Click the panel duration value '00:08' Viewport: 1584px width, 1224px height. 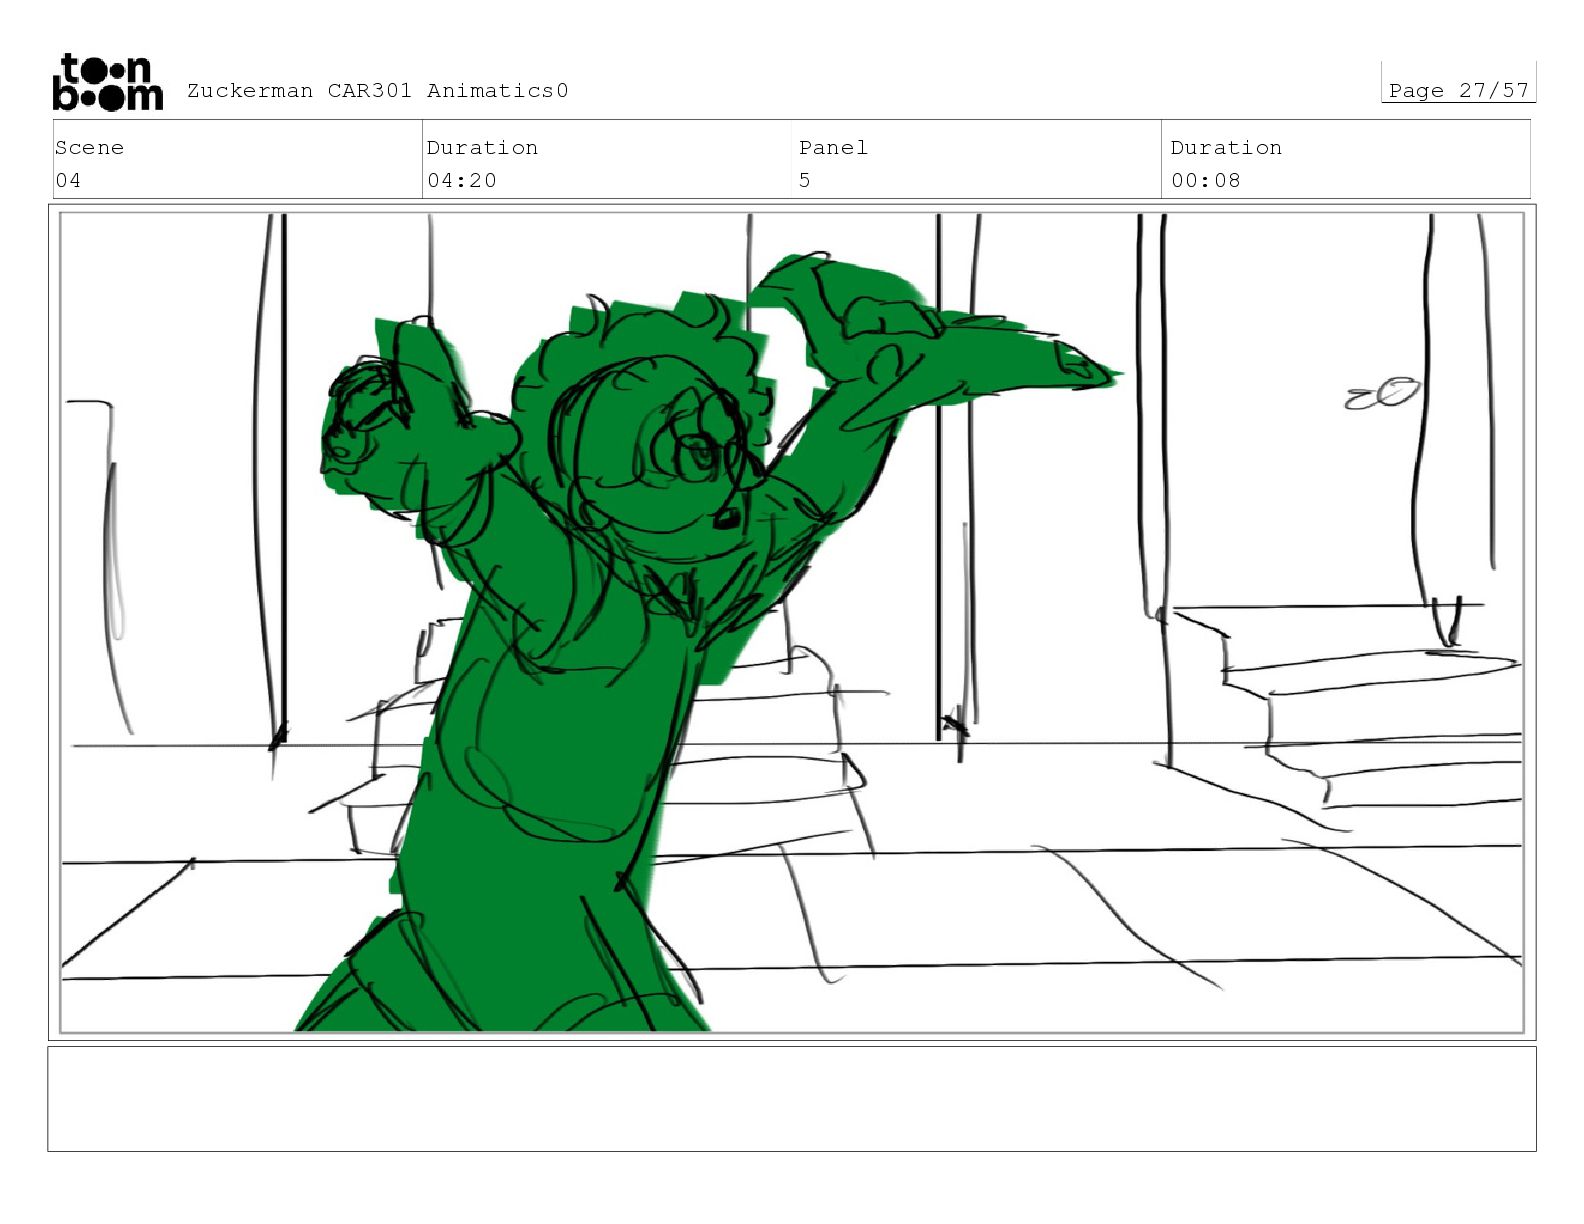[x=1206, y=181]
